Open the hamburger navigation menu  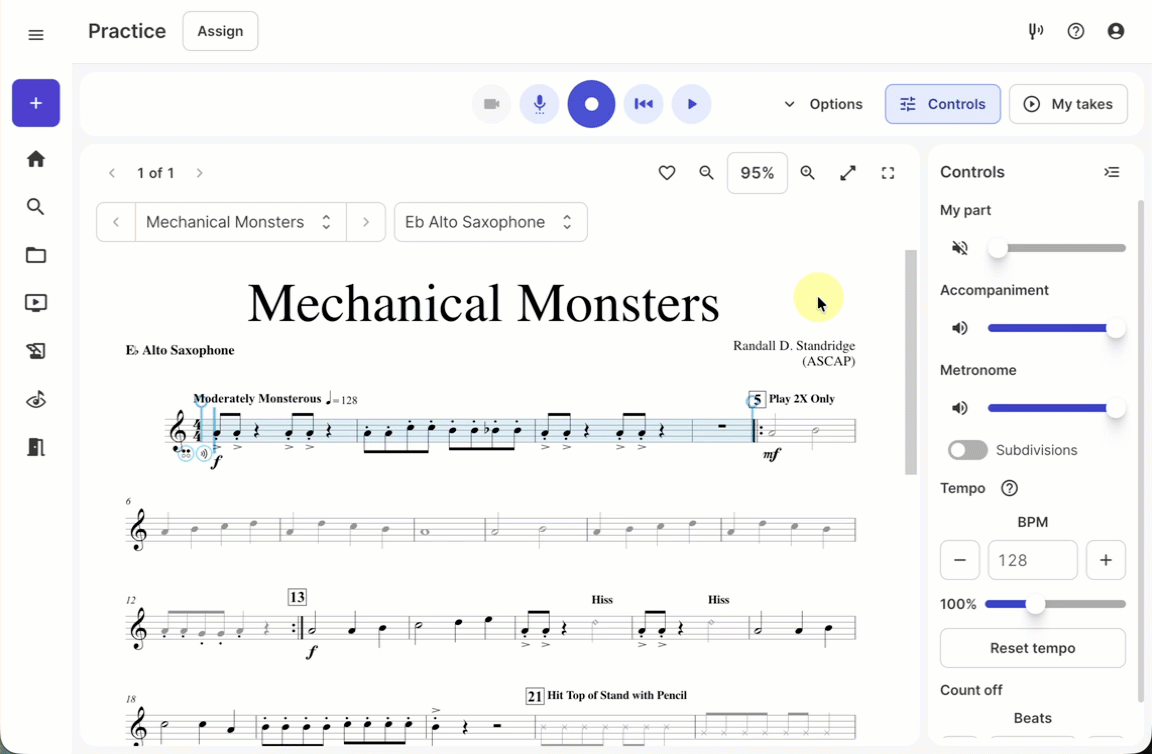coord(35,35)
